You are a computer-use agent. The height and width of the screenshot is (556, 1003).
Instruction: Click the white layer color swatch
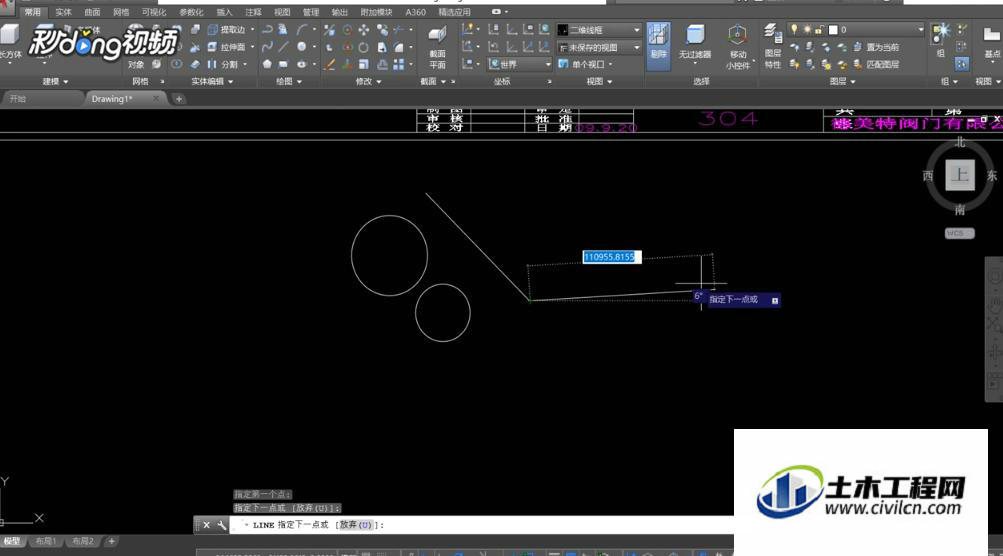(833, 29)
